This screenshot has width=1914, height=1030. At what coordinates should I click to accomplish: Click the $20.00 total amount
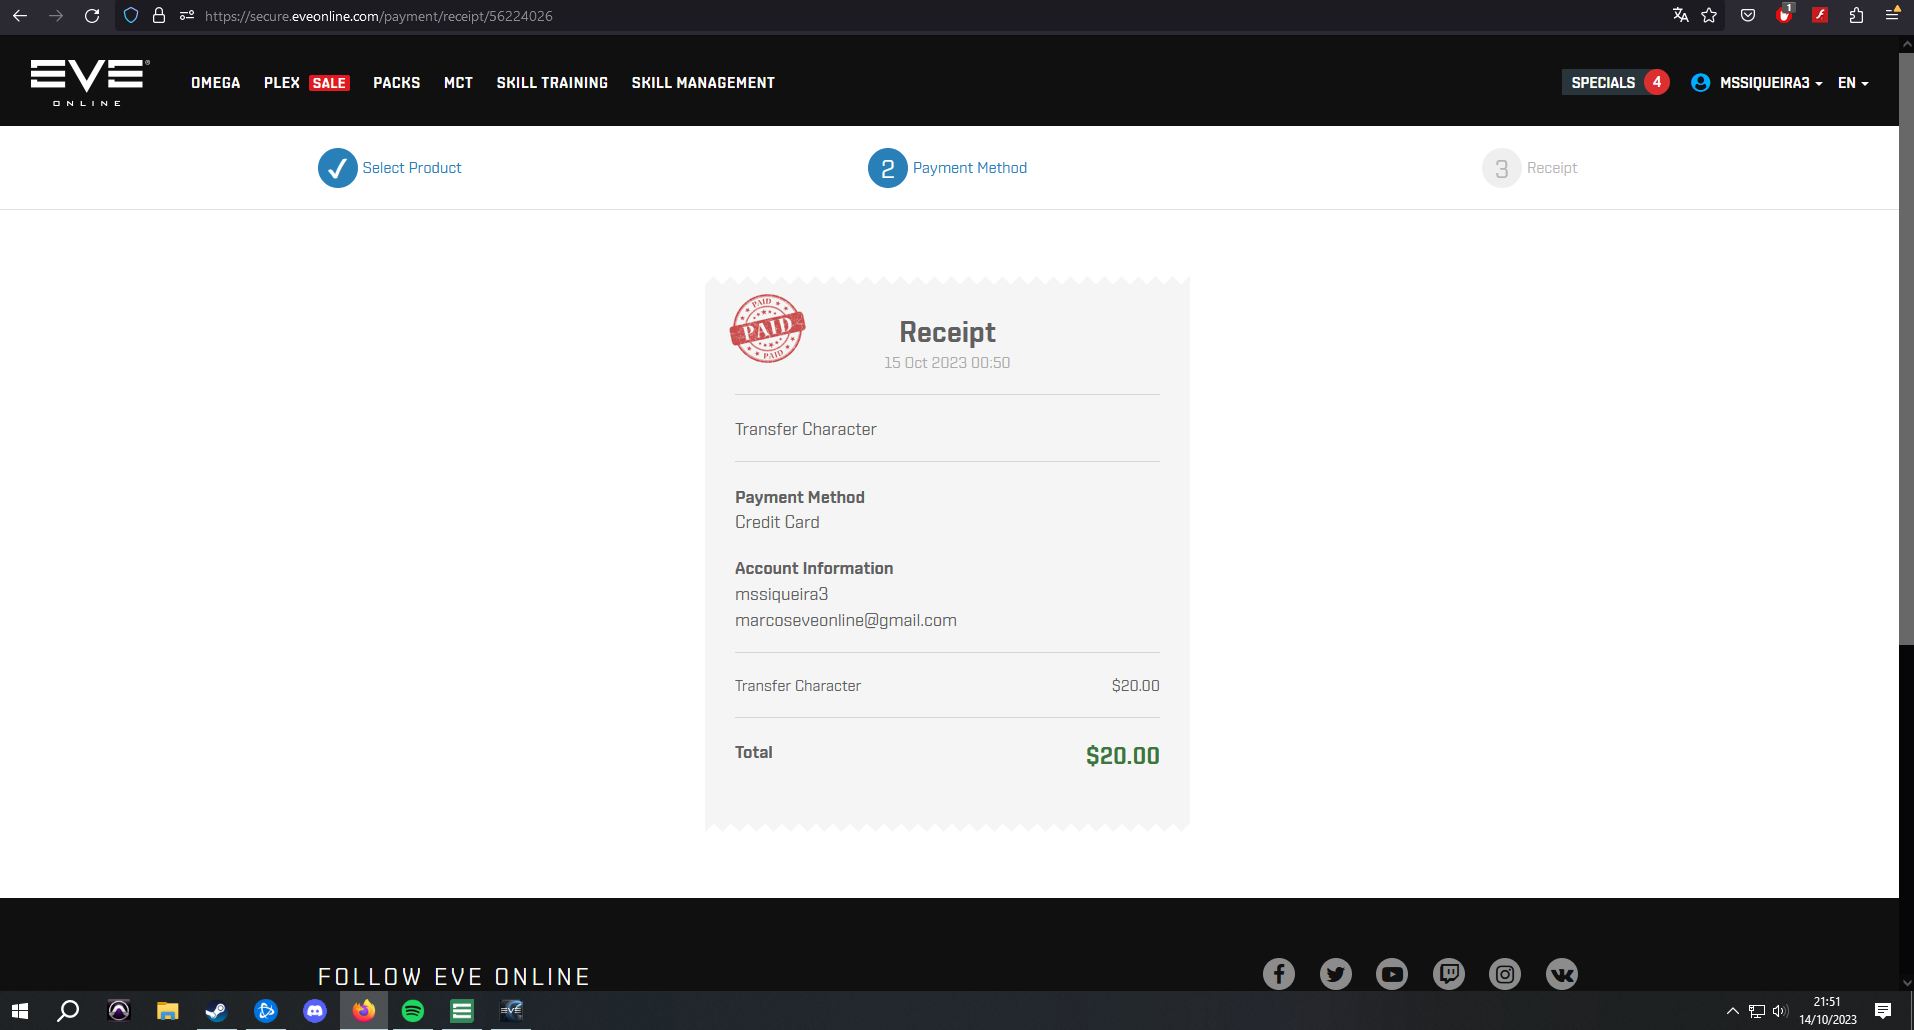click(x=1123, y=756)
